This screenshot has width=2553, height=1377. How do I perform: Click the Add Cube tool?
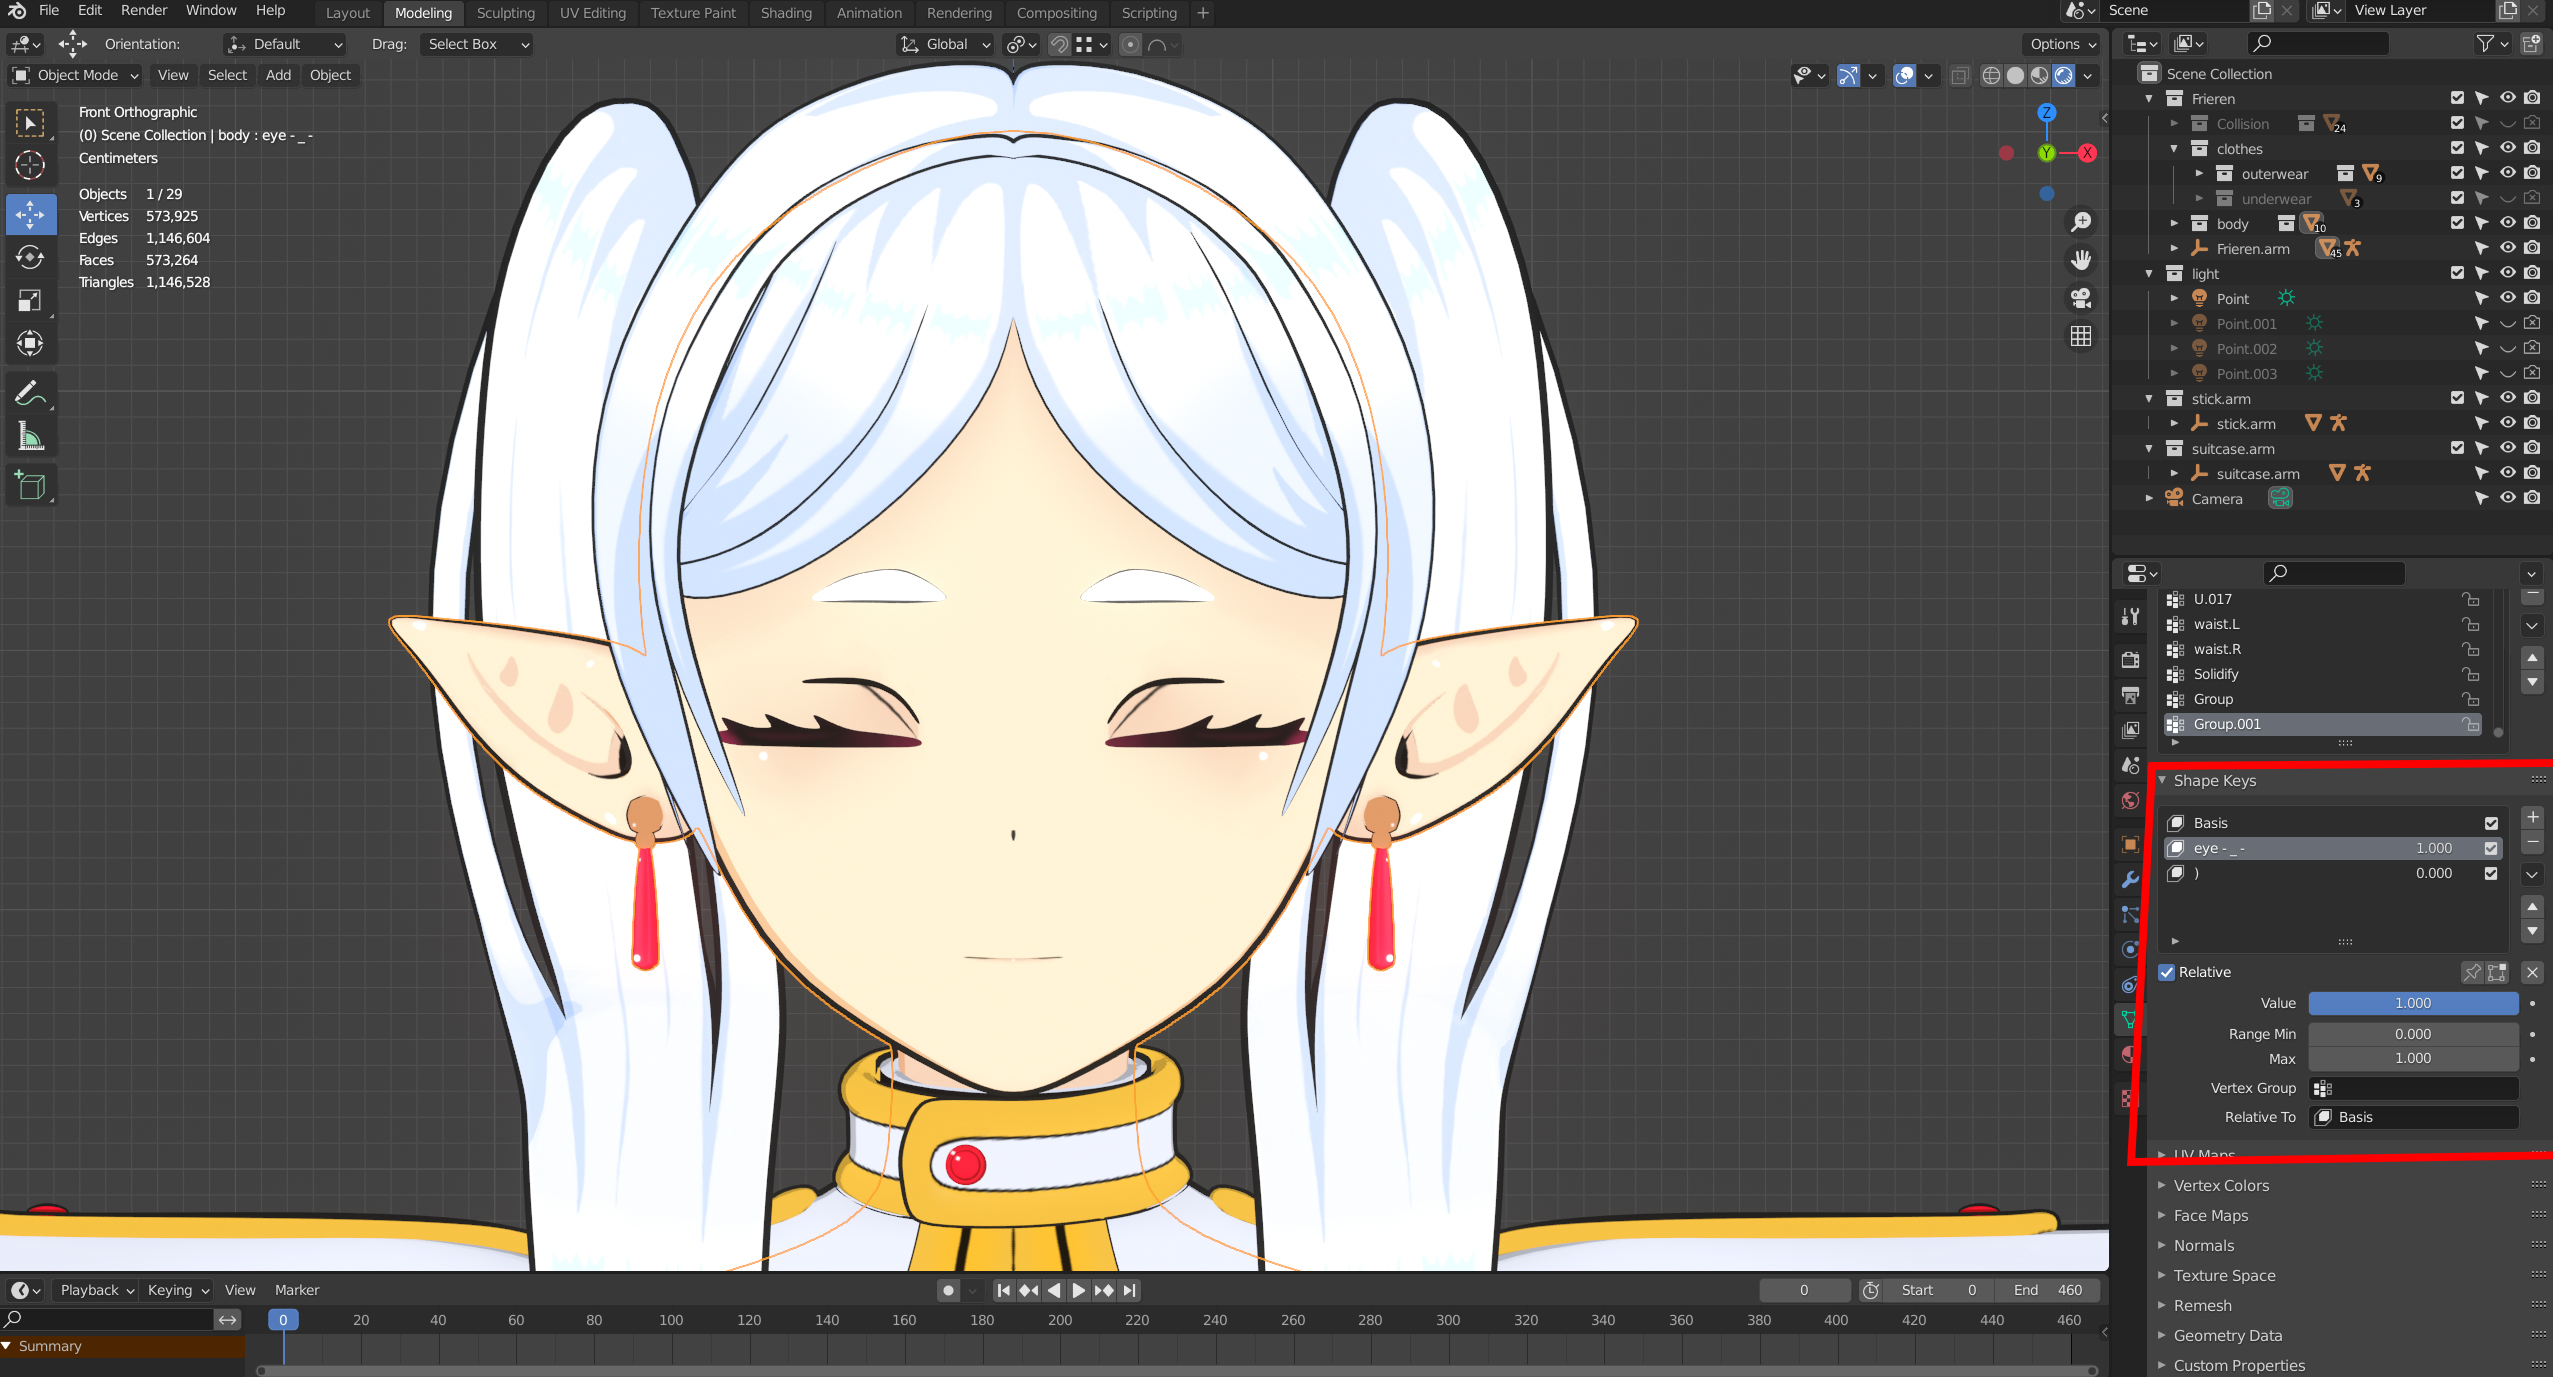tap(30, 486)
